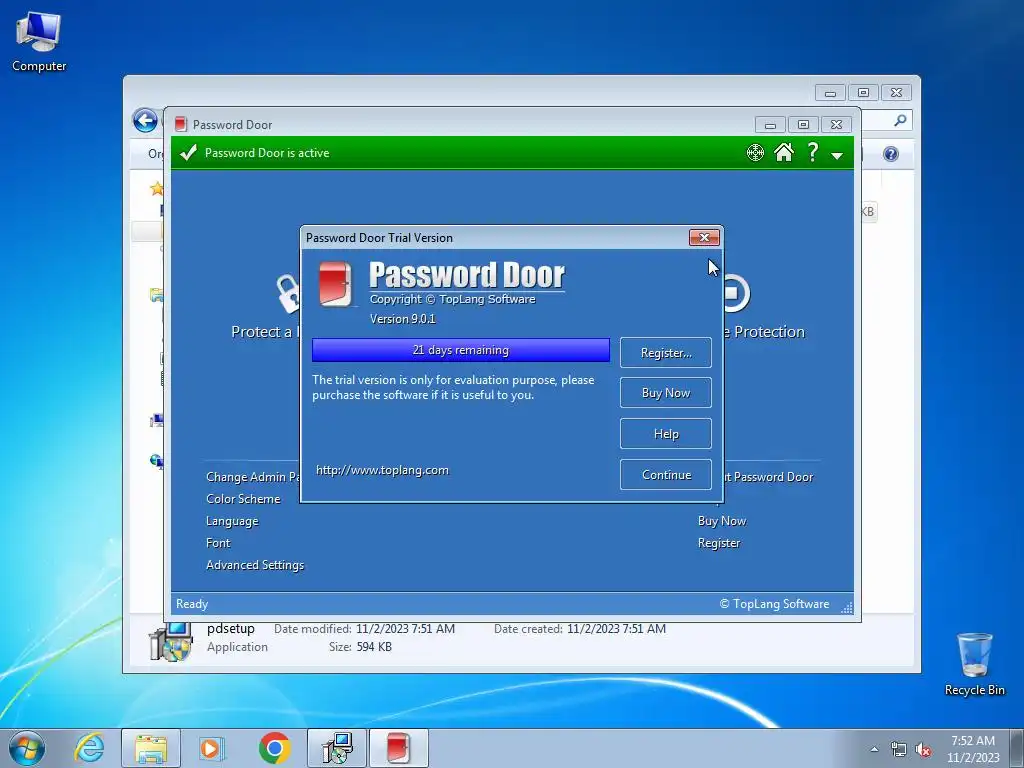Image resolution: width=1024 pixels, height=768 pixels.
Task: Open Color Scheme settings
Action: click(x=243, y=499)
